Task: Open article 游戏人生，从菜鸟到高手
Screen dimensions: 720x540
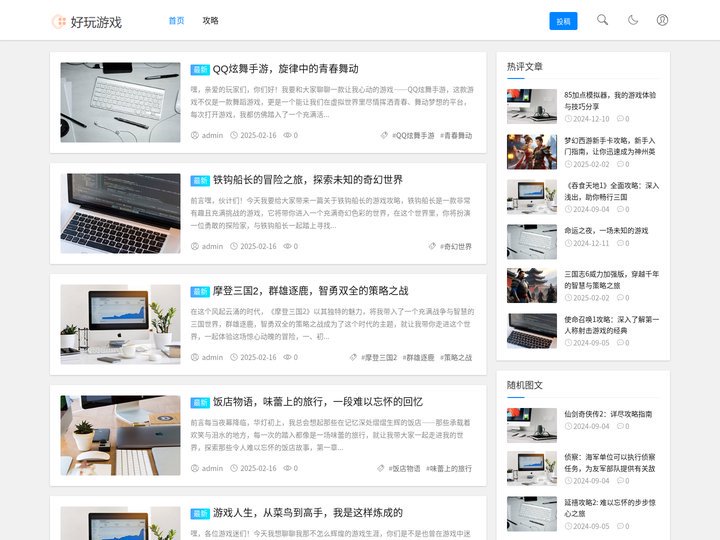Action: [308, 513]
